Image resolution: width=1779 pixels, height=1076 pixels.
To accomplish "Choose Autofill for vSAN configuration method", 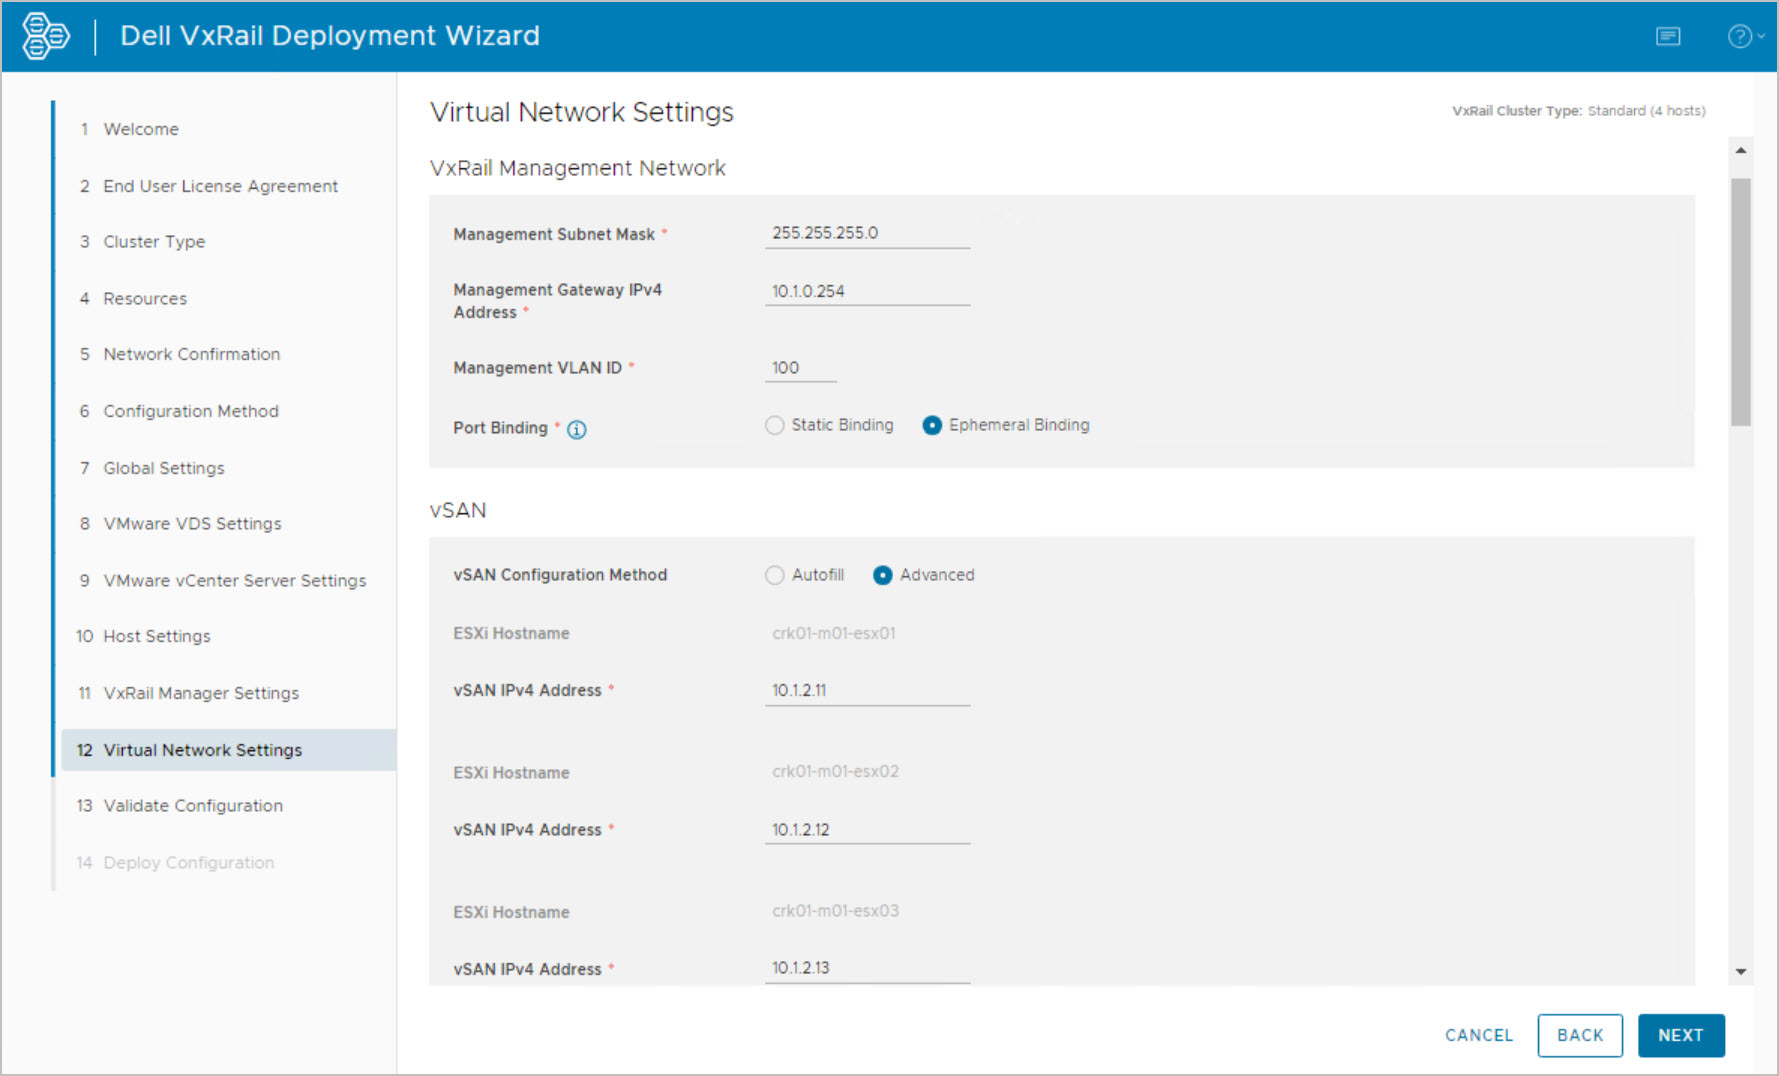I will [775, 576].
